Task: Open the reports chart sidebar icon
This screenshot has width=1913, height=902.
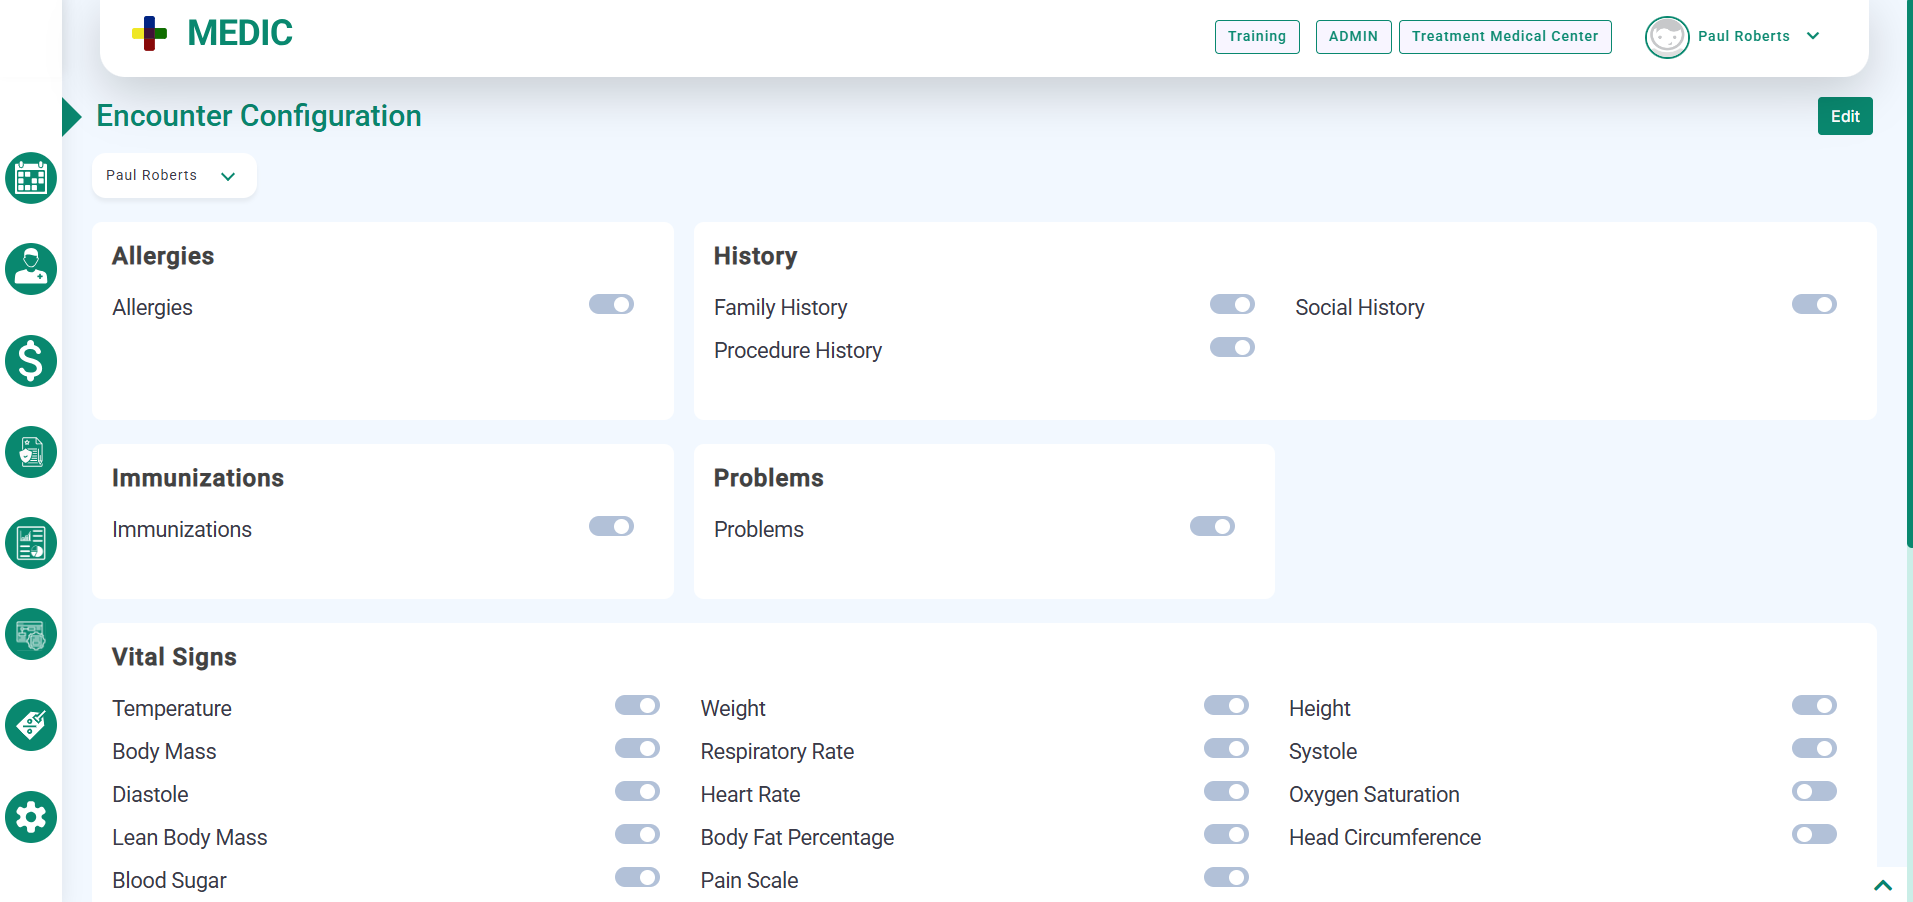Action: pyautogui.click(x=31, y=543)
